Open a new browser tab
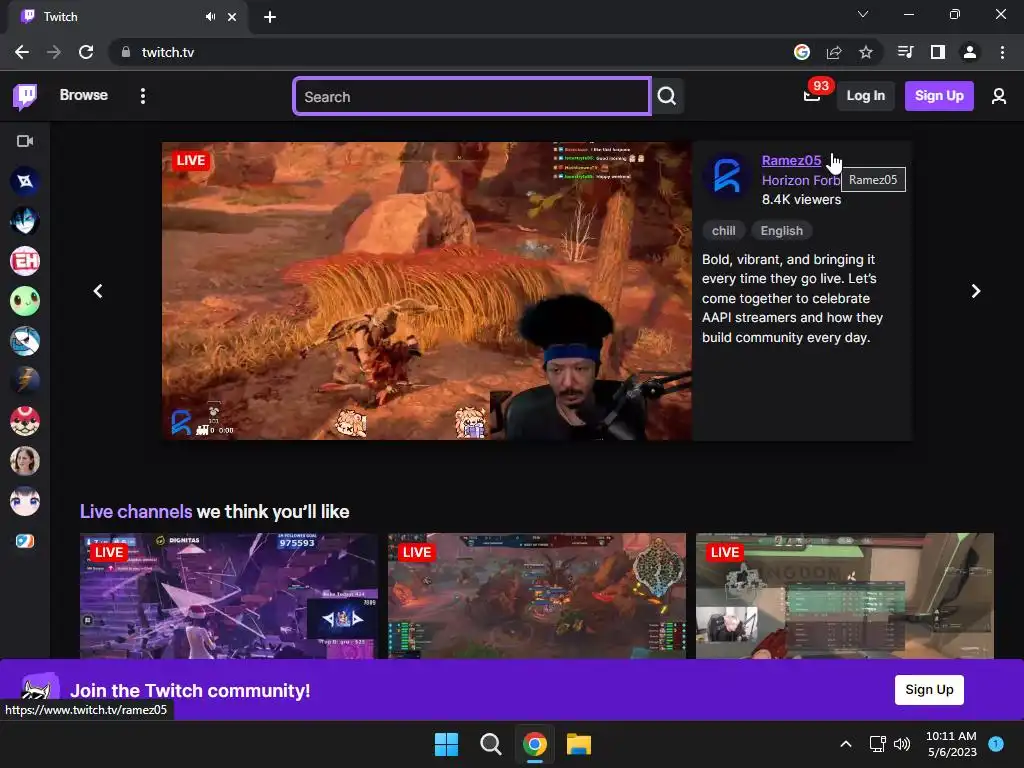The height and width of the screenshot is (768, 1024). [270, 17]
